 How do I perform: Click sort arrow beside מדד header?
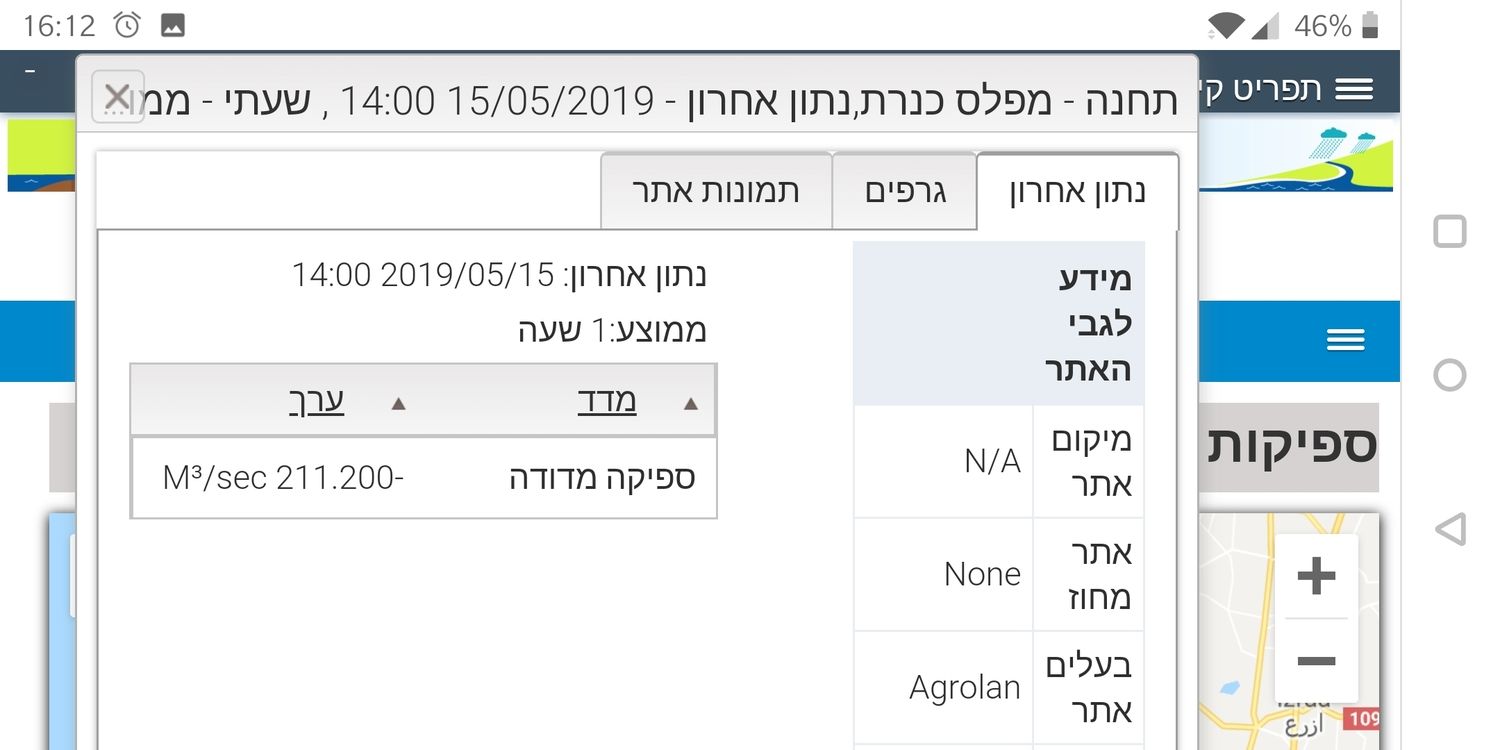(x=690, y=404)
